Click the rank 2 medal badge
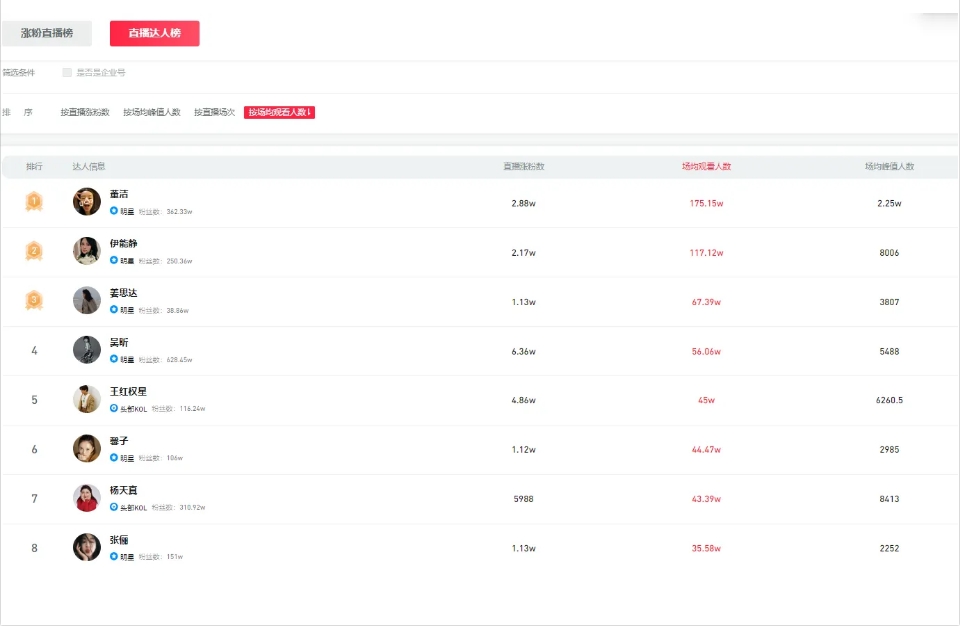 (x=34, y=251)
